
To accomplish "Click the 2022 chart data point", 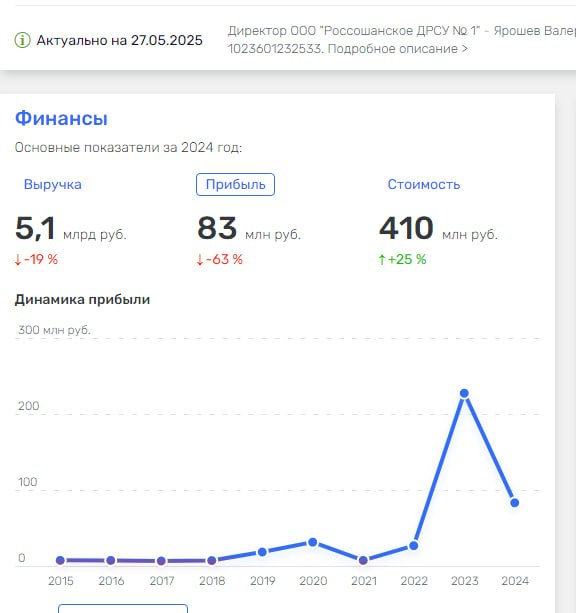I will click(414, 546).
